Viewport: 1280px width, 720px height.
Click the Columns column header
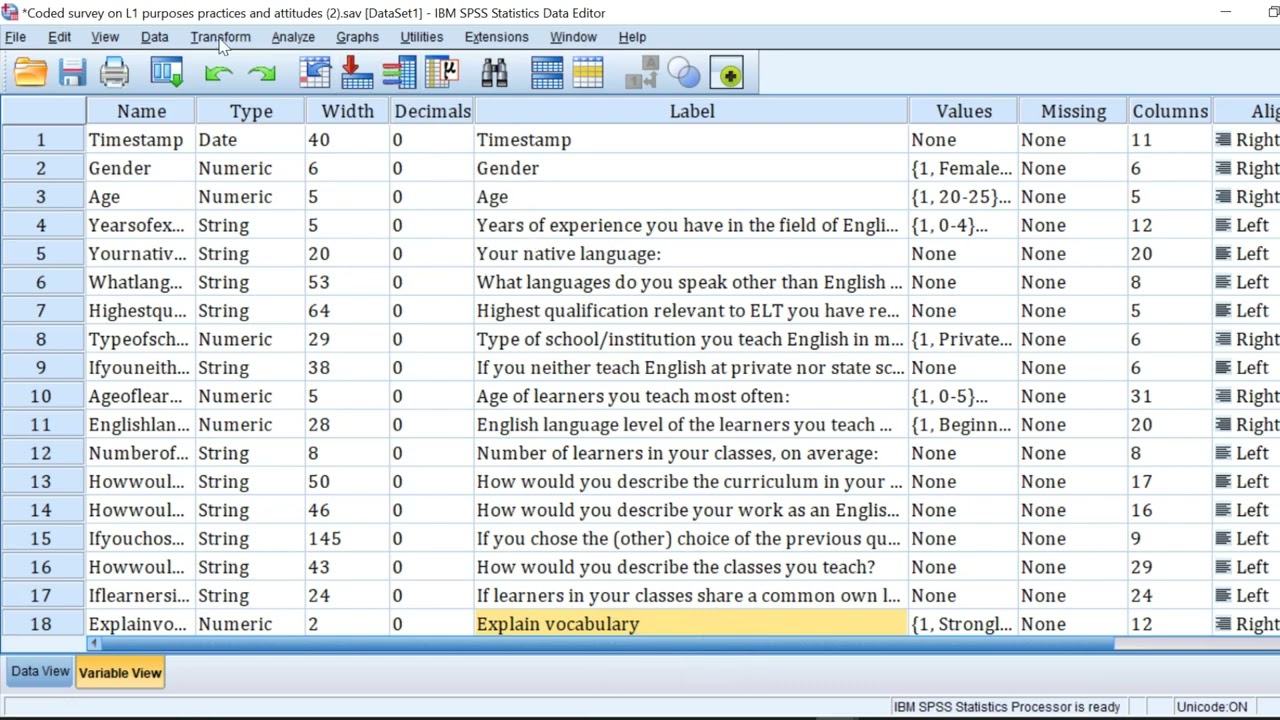pos(1170,111)
